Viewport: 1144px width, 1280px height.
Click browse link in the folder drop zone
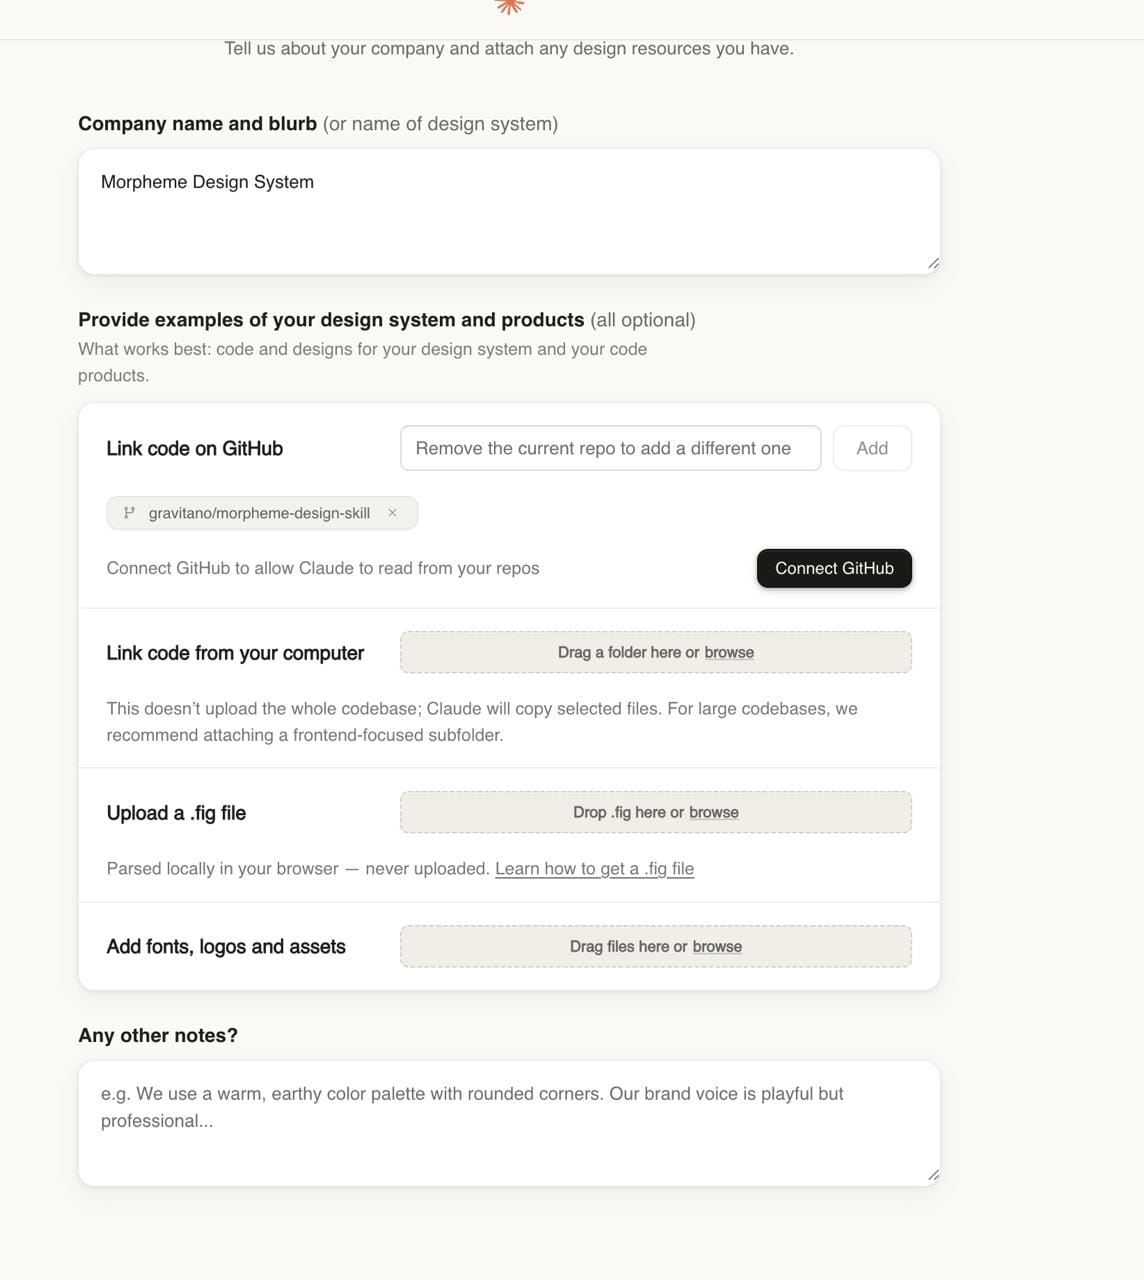pos(729,652)
